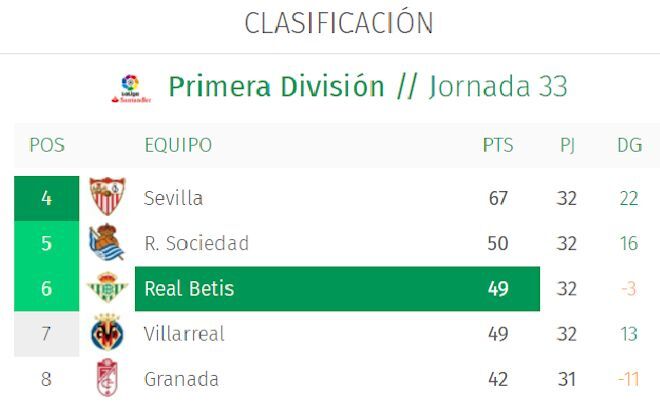Click the green position 4 cell
This screenshot has width=660, height=404.
(x=46, y=198)
